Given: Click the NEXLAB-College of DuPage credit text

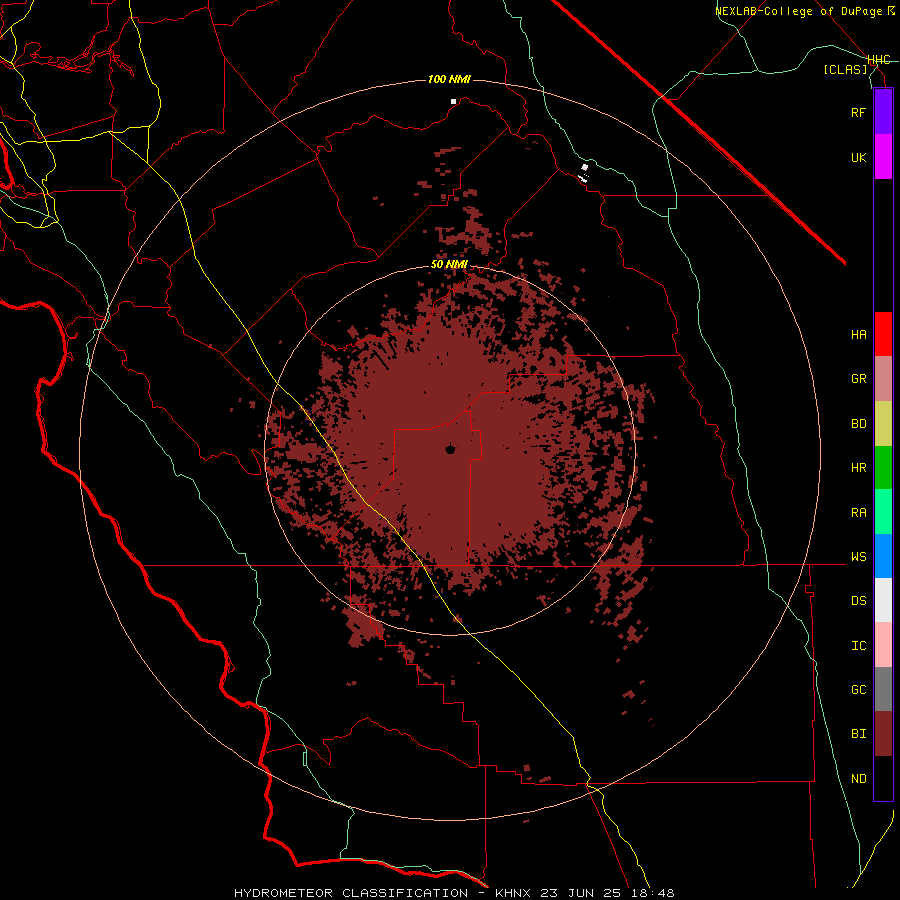Looking at the screenshot, I should (x=801, y=11).
